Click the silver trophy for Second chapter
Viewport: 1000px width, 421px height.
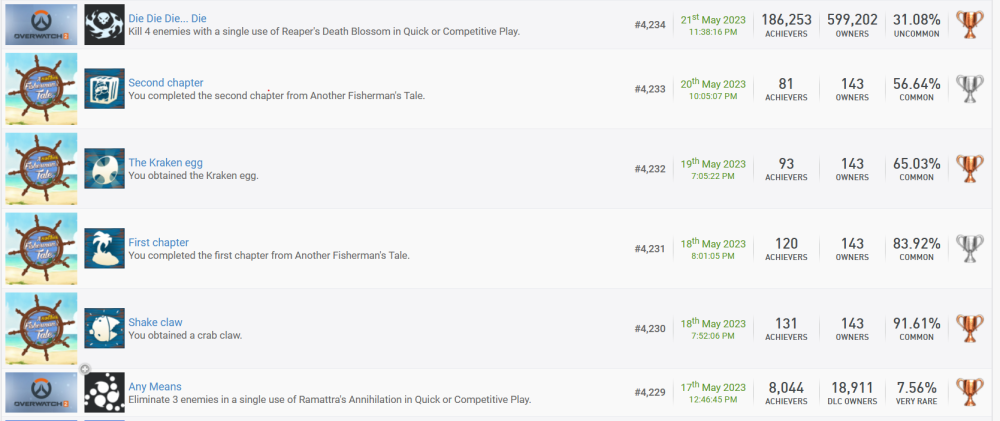[x=969, y=88]
